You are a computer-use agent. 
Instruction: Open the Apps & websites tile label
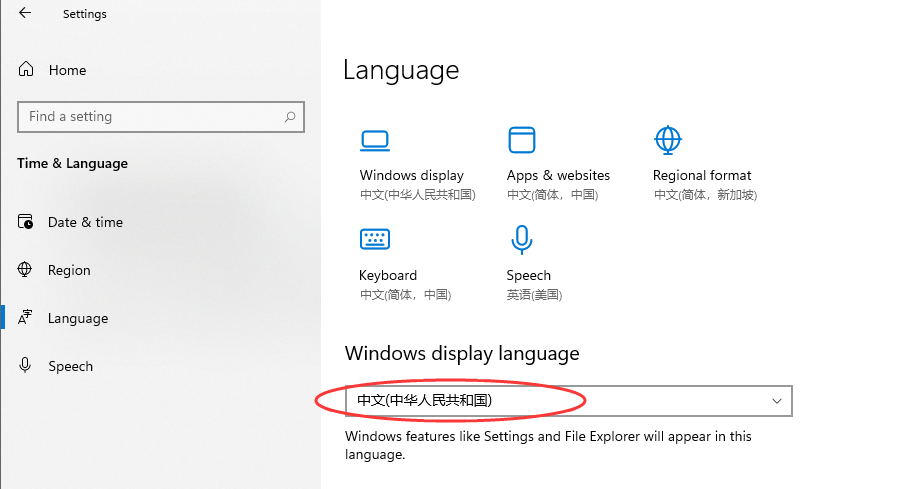tap(558, 175)
